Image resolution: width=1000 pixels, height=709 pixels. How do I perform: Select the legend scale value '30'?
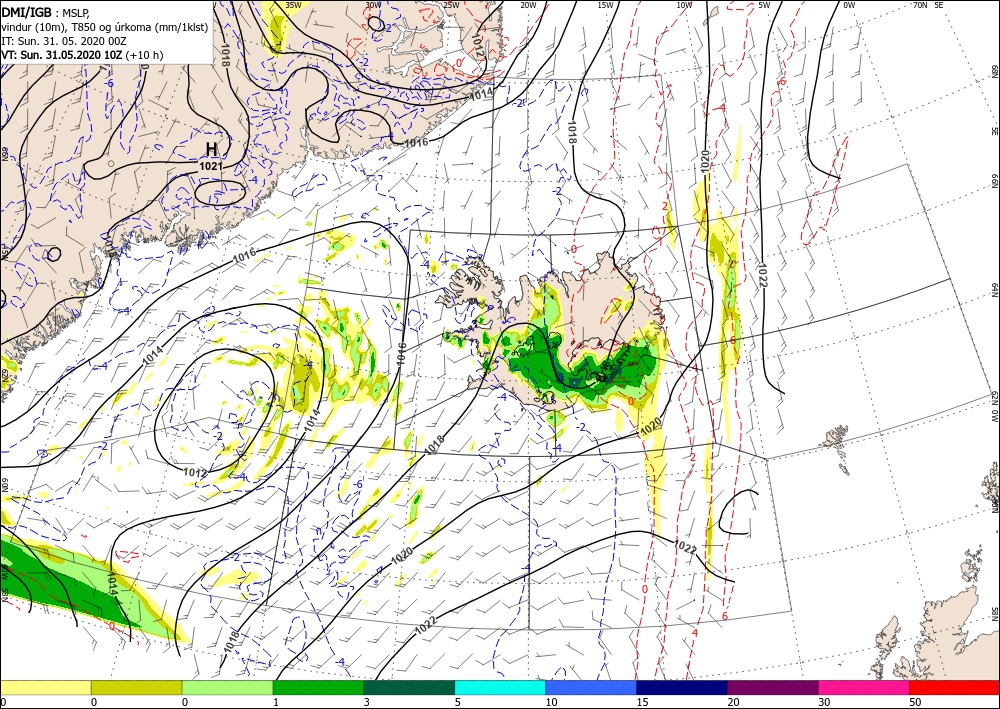pyautogui.click(x=825, y=702)
